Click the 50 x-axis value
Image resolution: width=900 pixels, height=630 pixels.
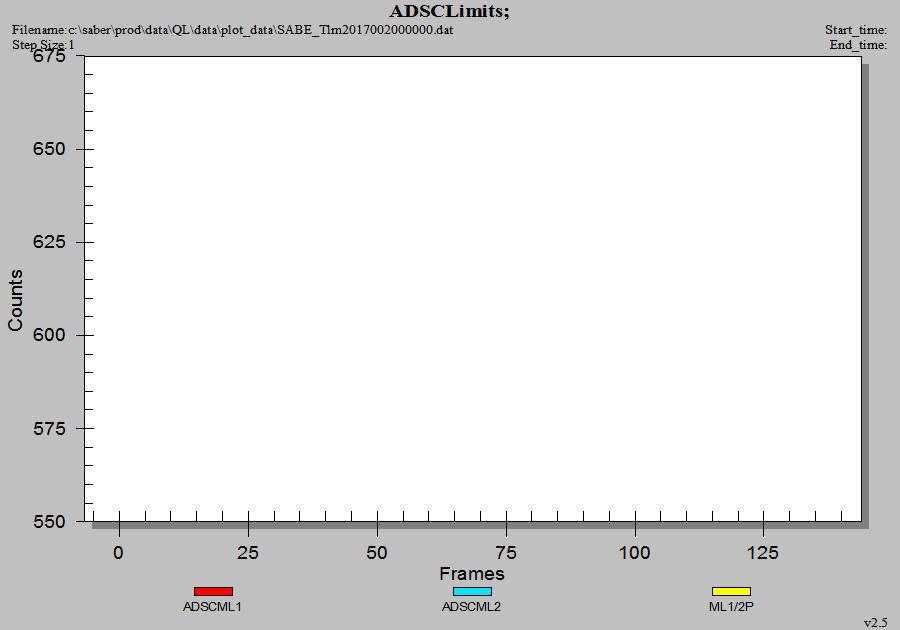pyautogui.click(x=377, y=553)
